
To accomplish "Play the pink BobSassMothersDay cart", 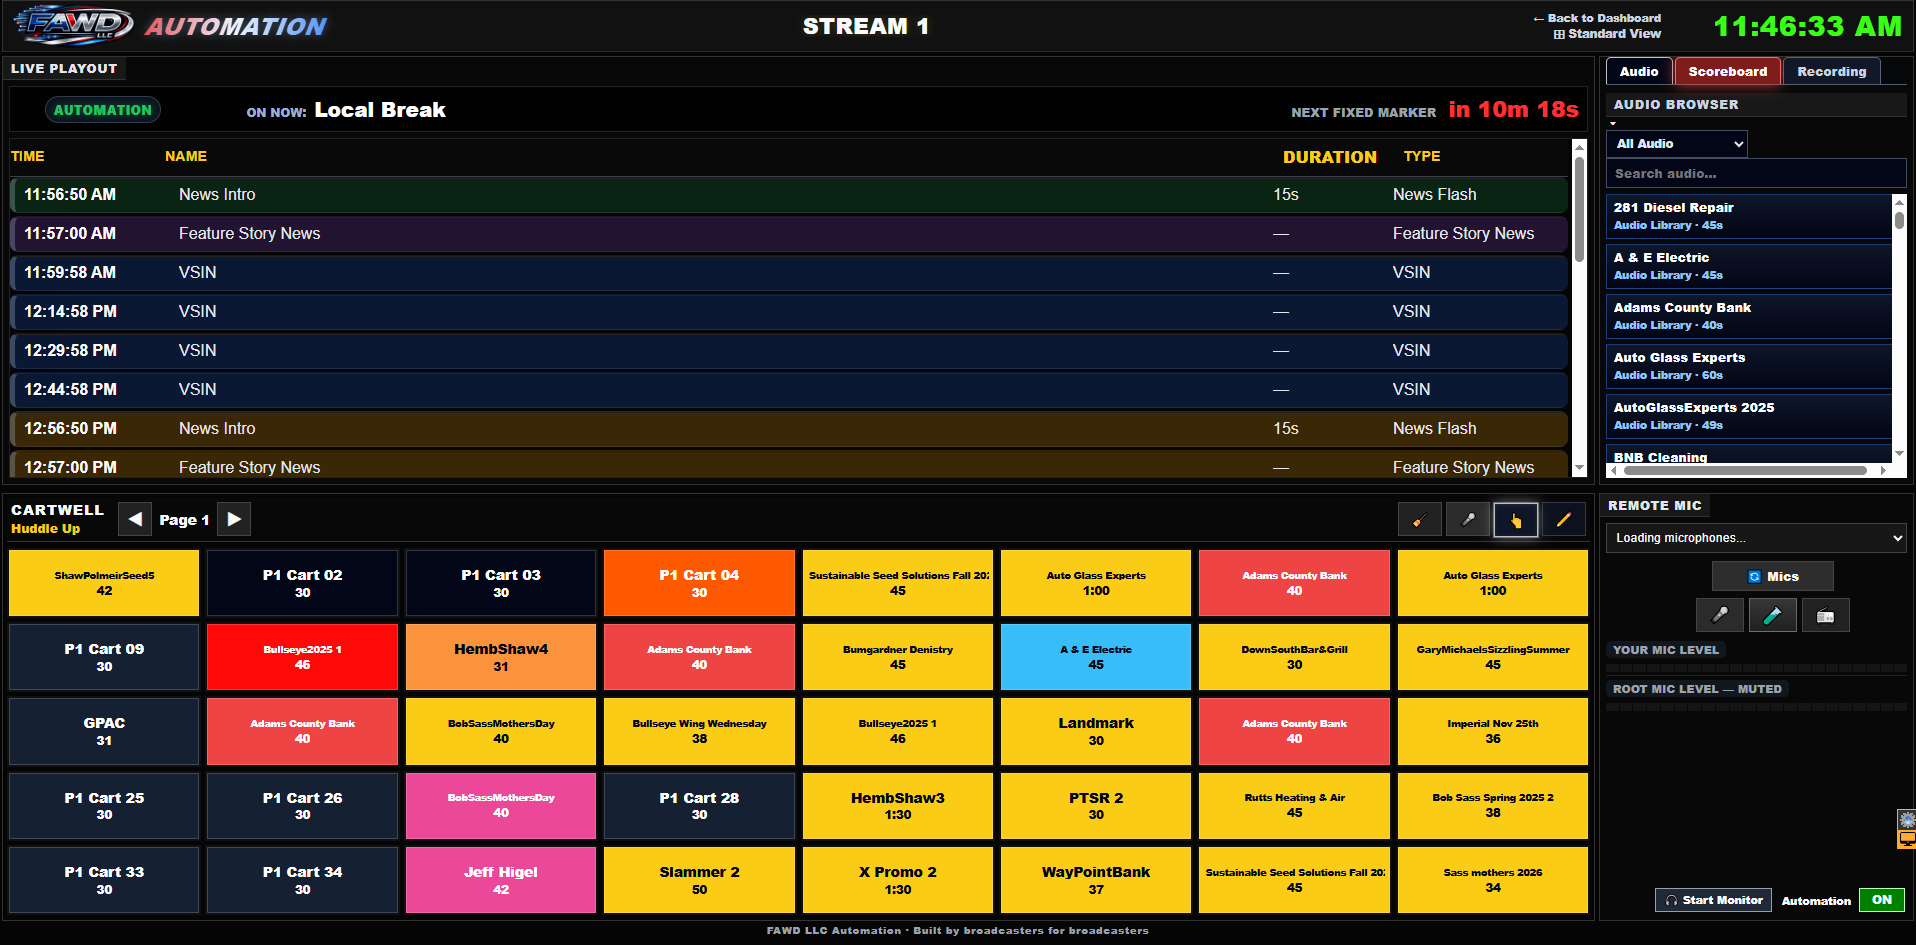I will click(x=501, y=806).
